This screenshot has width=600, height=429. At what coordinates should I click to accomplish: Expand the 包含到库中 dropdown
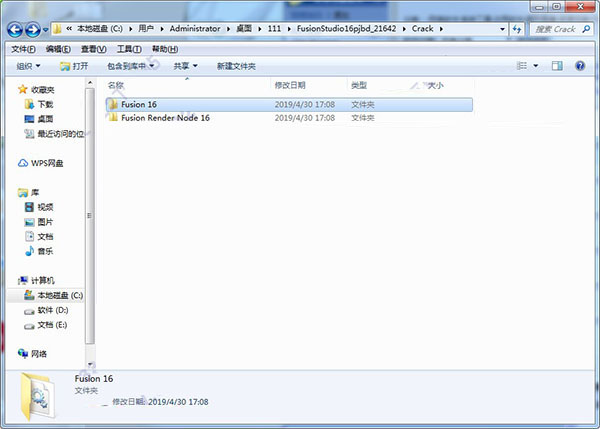(x=130, y=66)
